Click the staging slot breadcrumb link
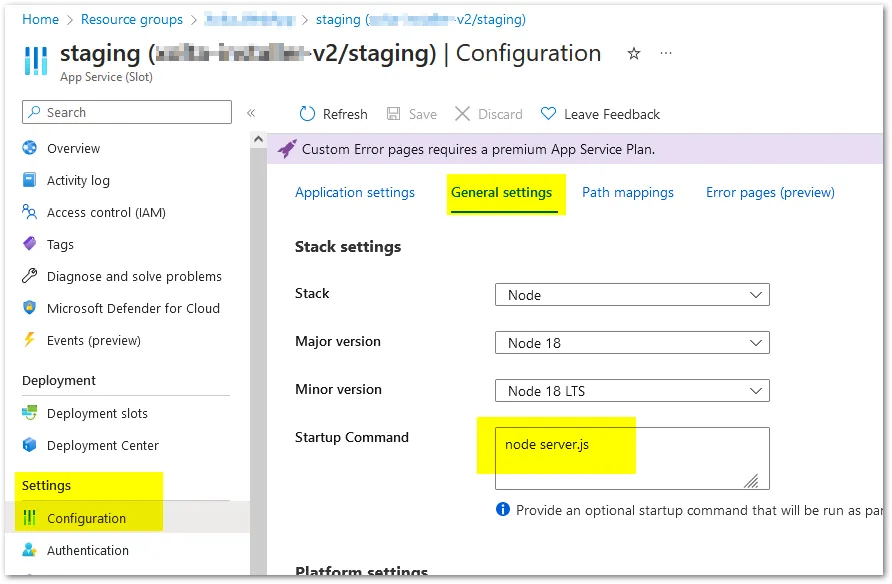 click(x=421, y=20)
